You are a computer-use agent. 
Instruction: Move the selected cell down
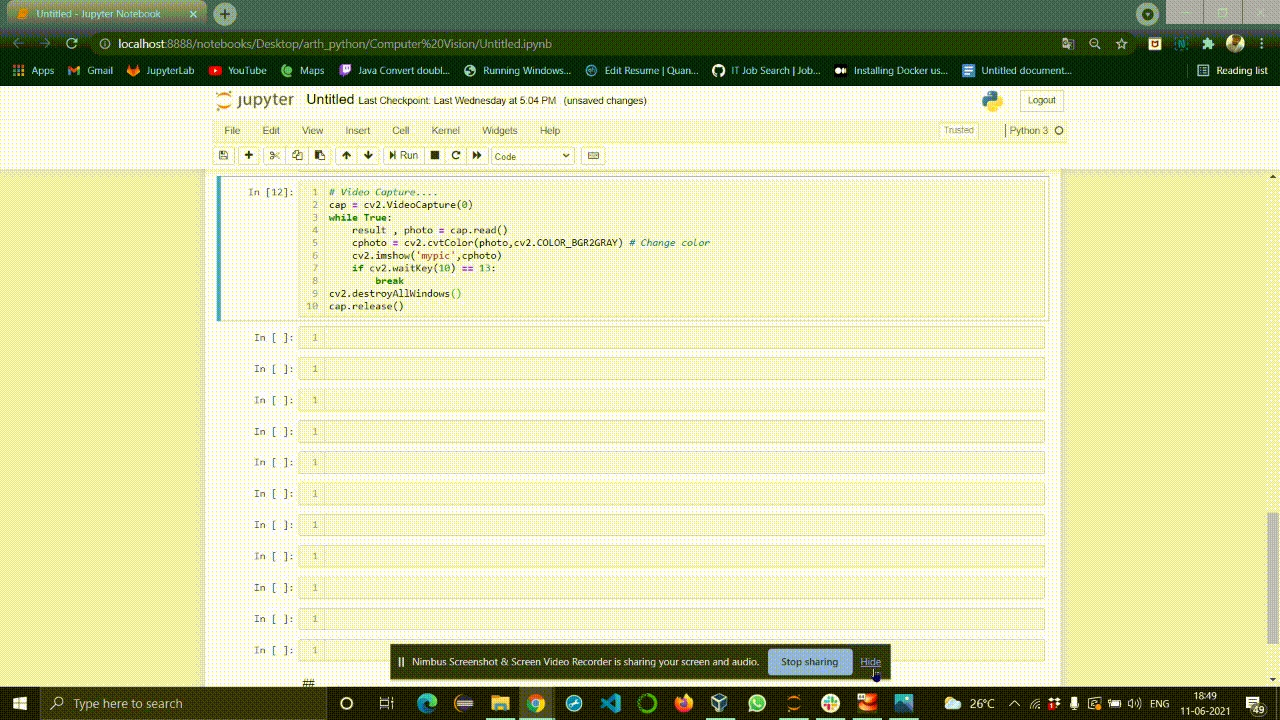tap(368, 156)
